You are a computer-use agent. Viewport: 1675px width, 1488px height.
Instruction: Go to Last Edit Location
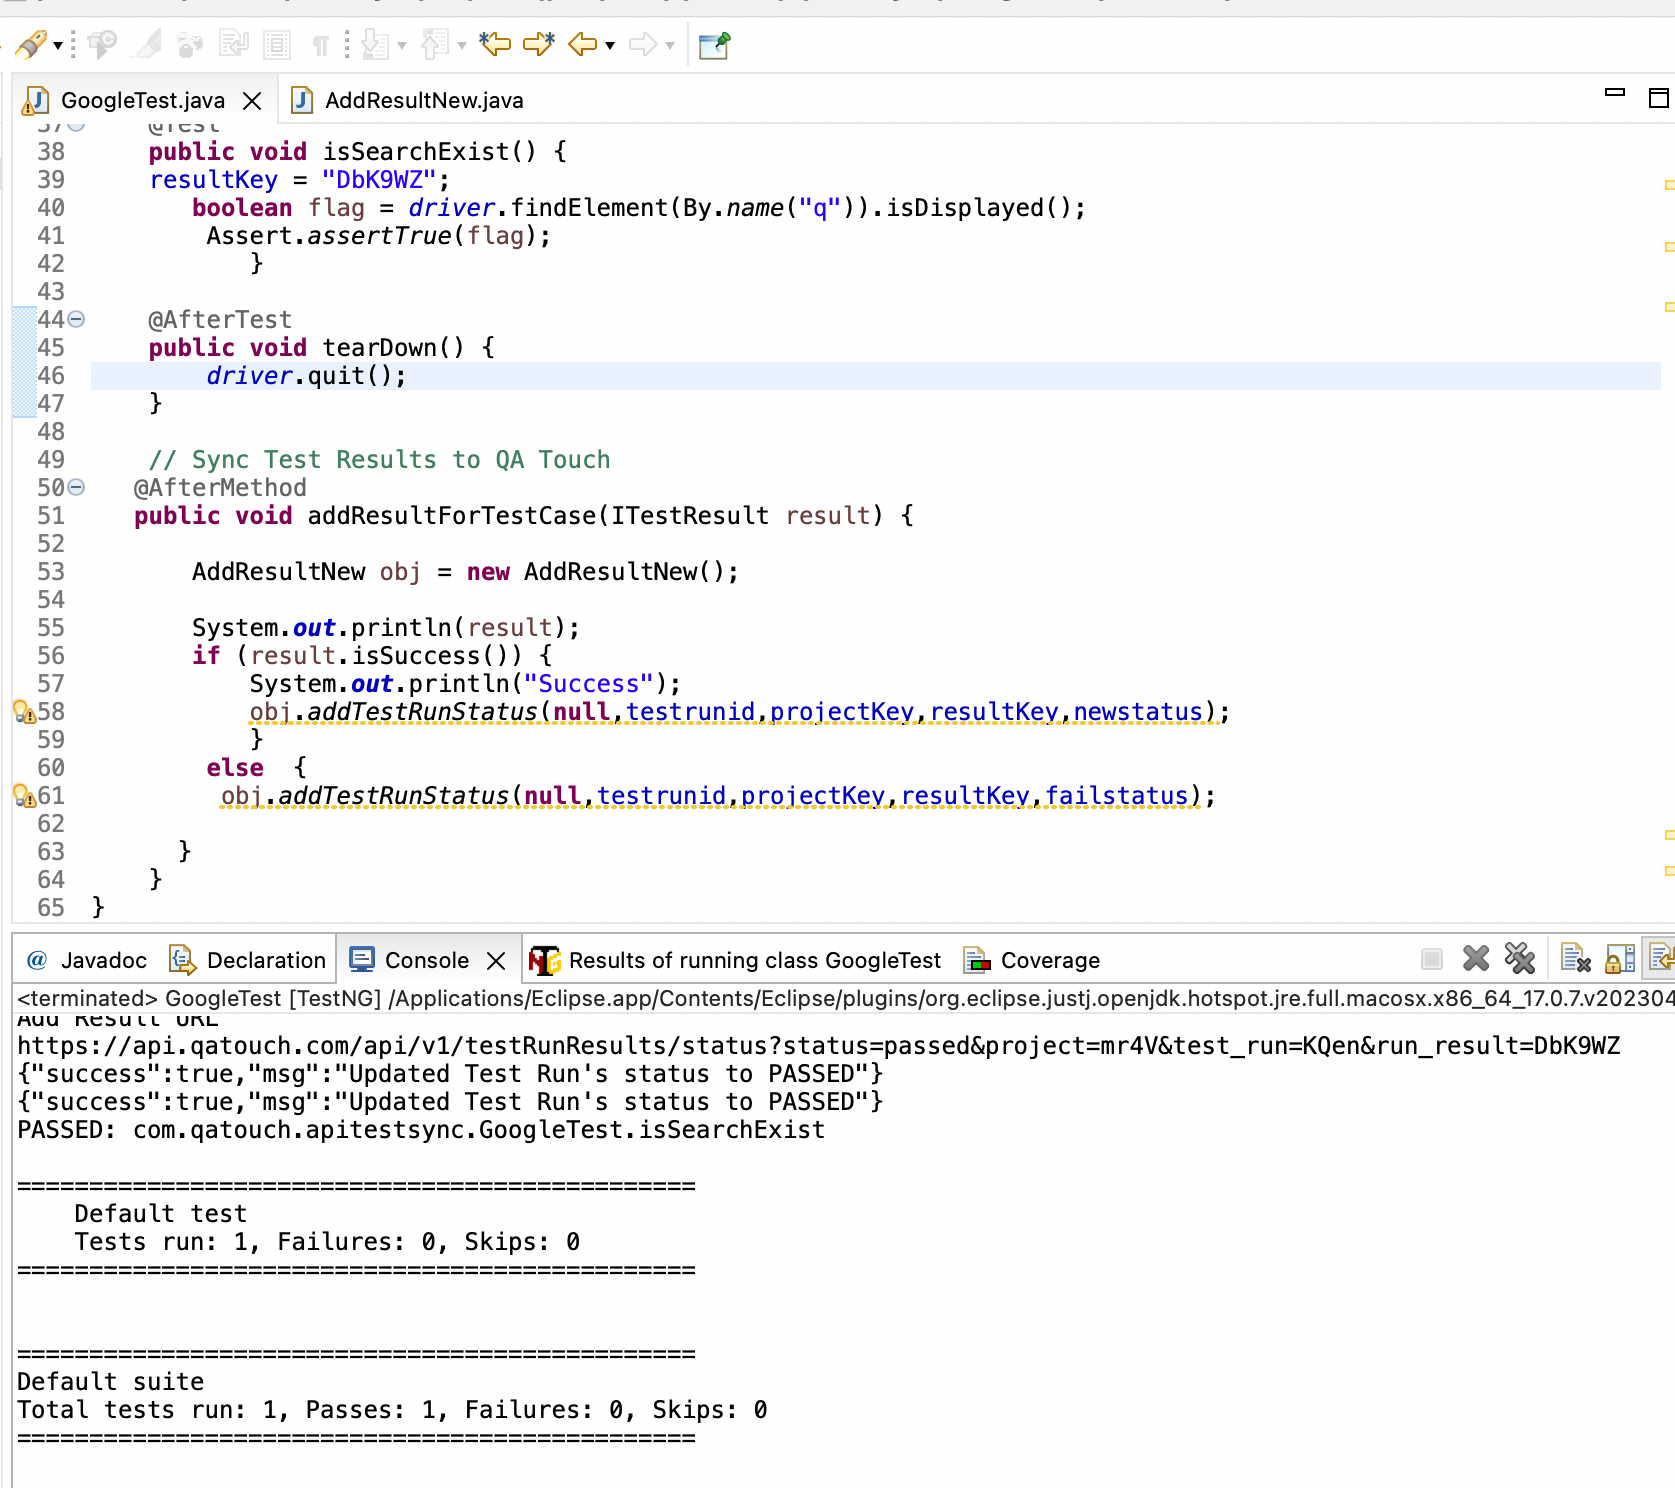point(495,43)
